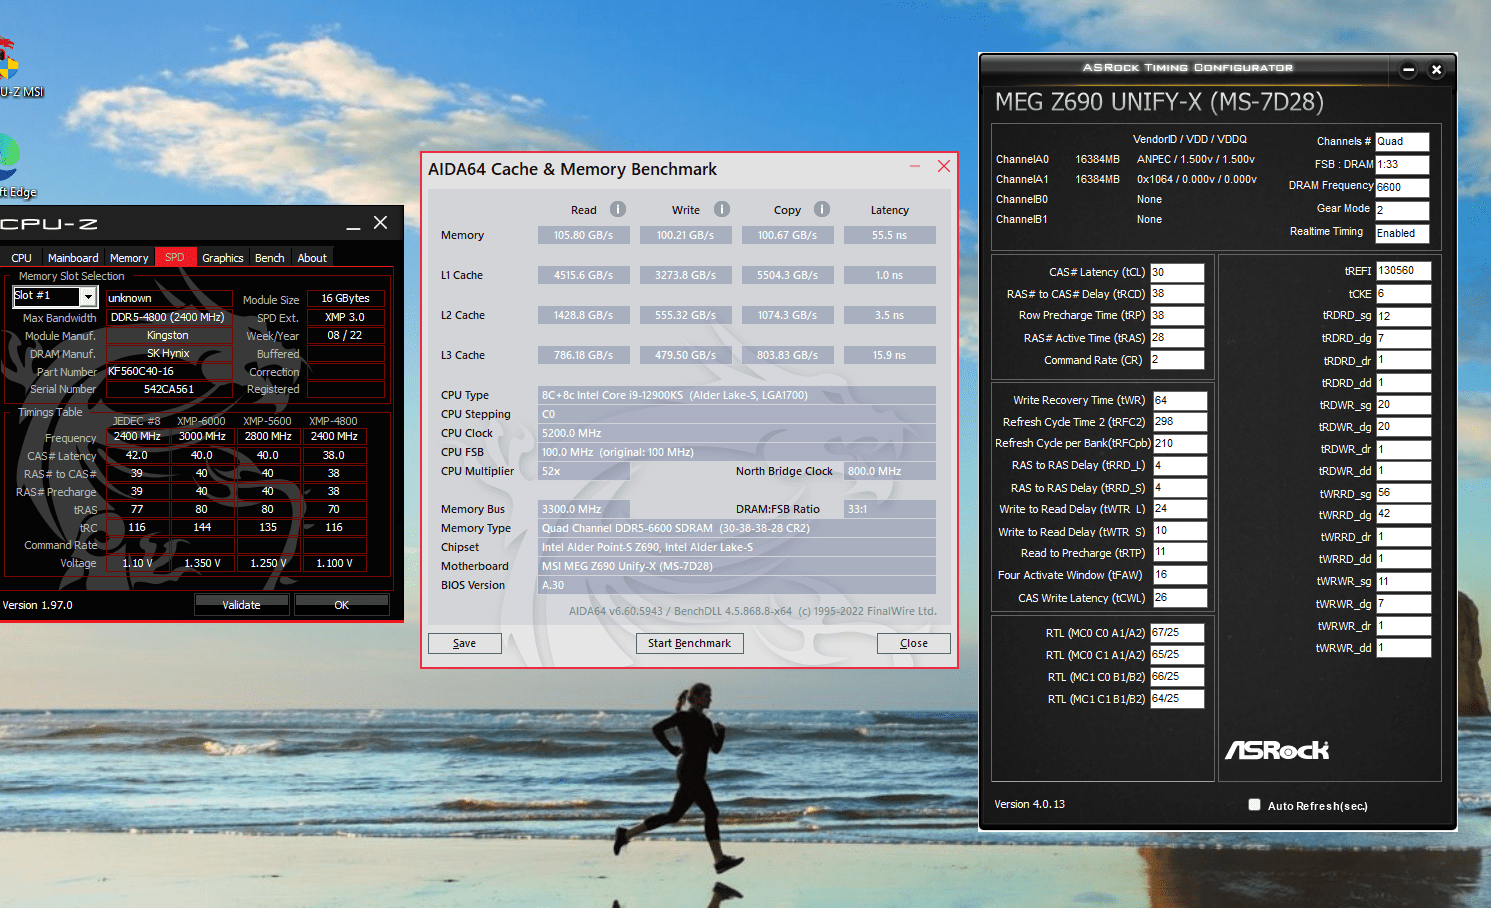Minimize the AIDA64 benchmark window
The width and height of the screenshot is (1491, 908).
click(914, 166)
